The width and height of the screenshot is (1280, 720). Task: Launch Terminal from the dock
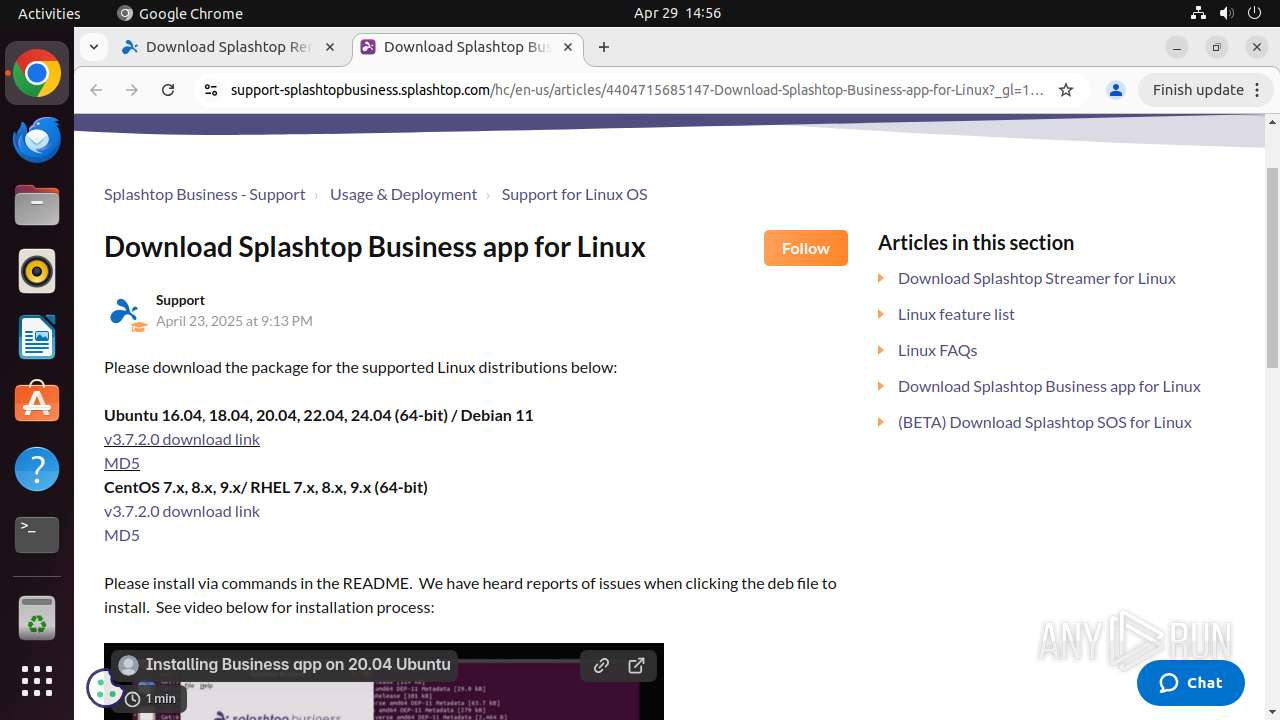pos(37,535)
